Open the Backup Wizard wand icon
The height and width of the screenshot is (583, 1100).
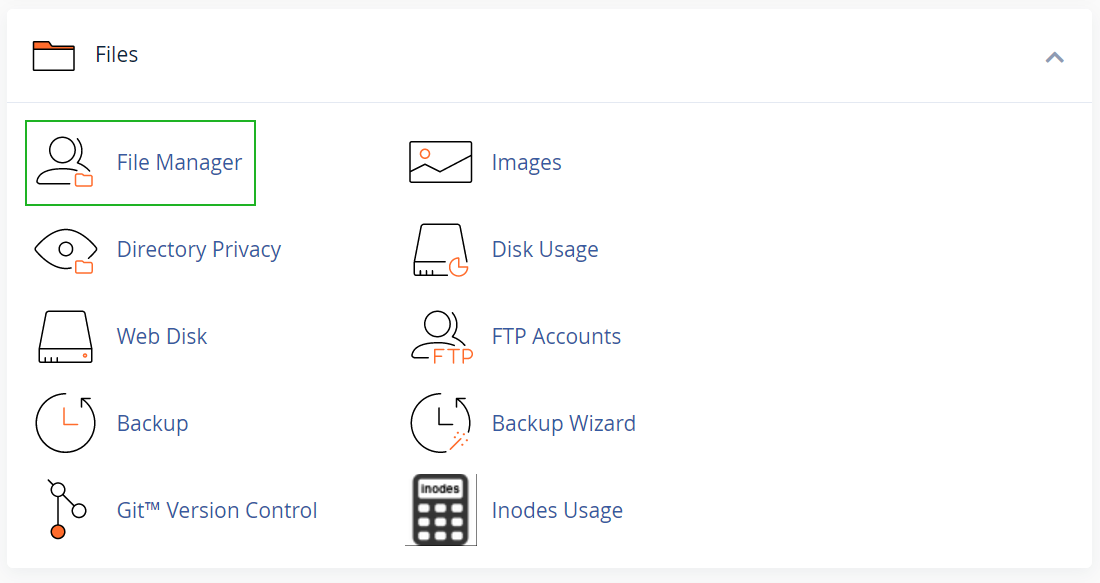441,423
